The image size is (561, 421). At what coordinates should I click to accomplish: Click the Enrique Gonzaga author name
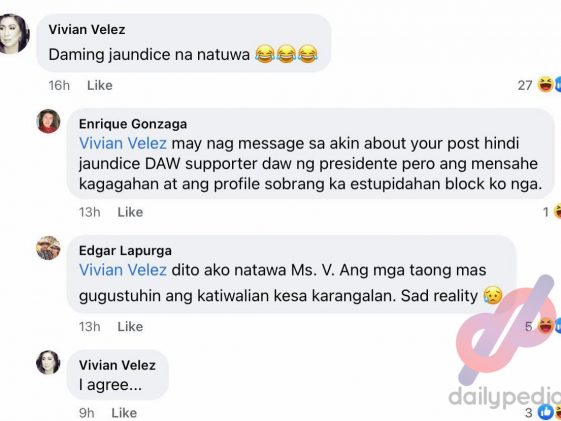point(133,124)
